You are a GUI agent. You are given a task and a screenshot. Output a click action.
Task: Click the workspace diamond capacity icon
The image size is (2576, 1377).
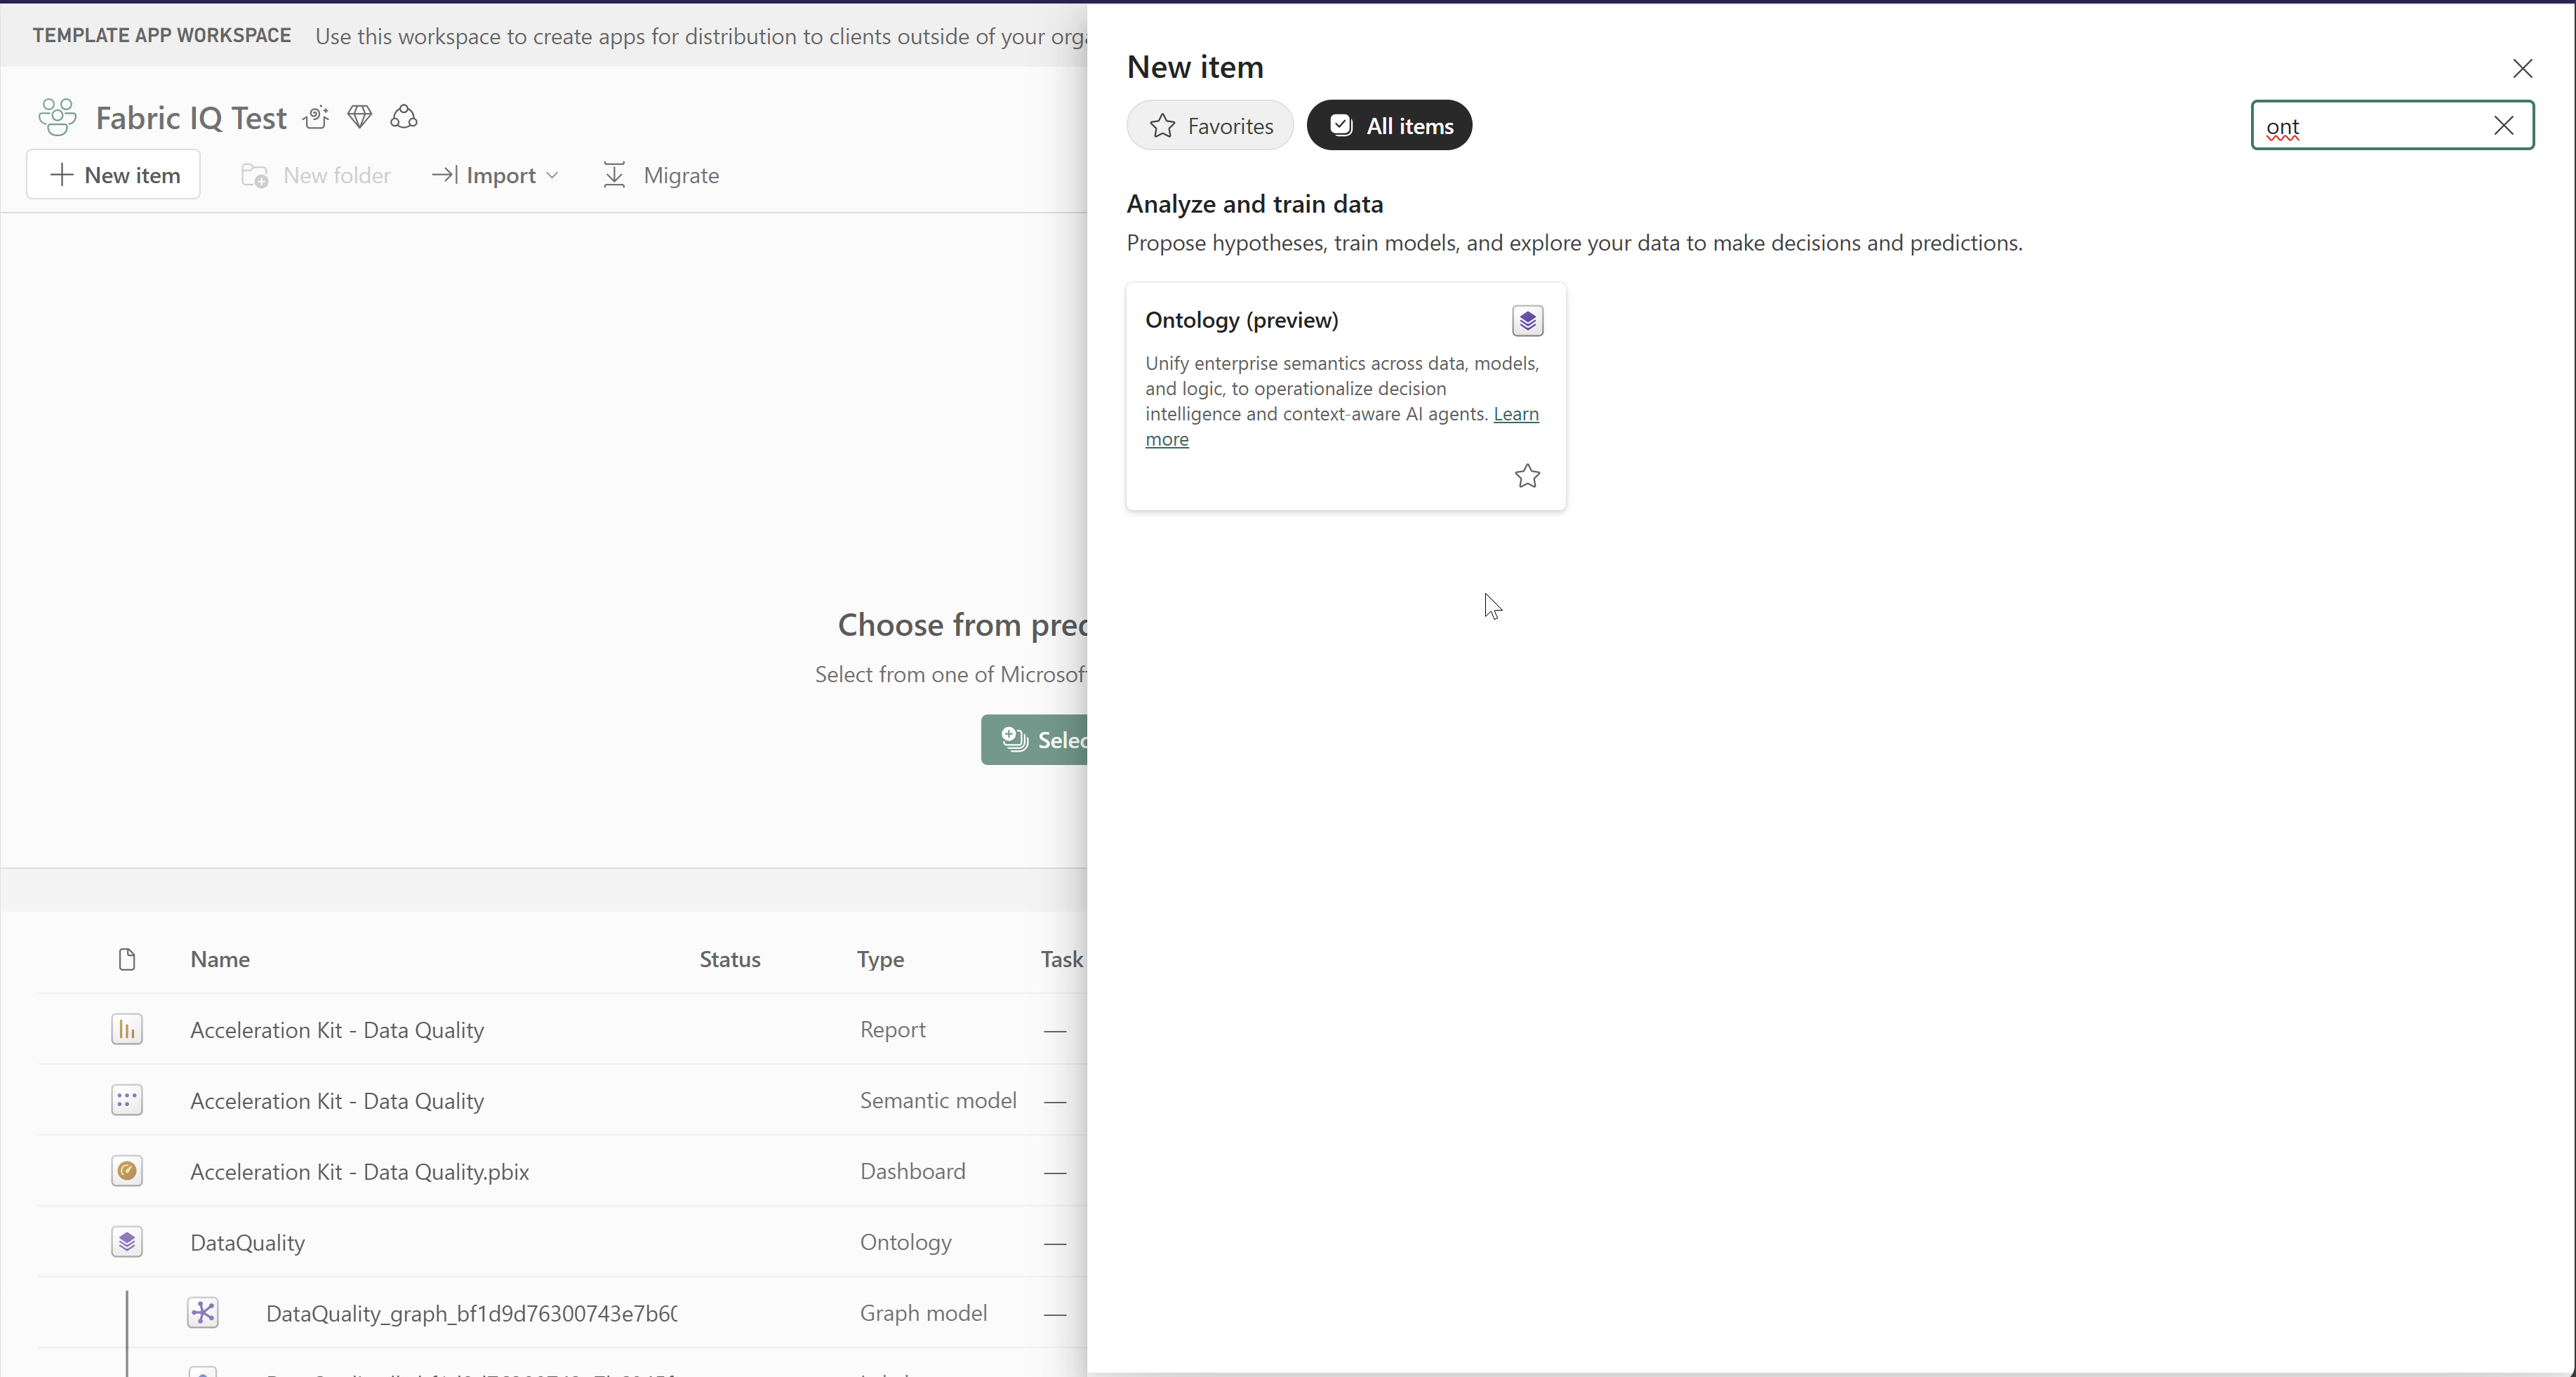[360, 117]
